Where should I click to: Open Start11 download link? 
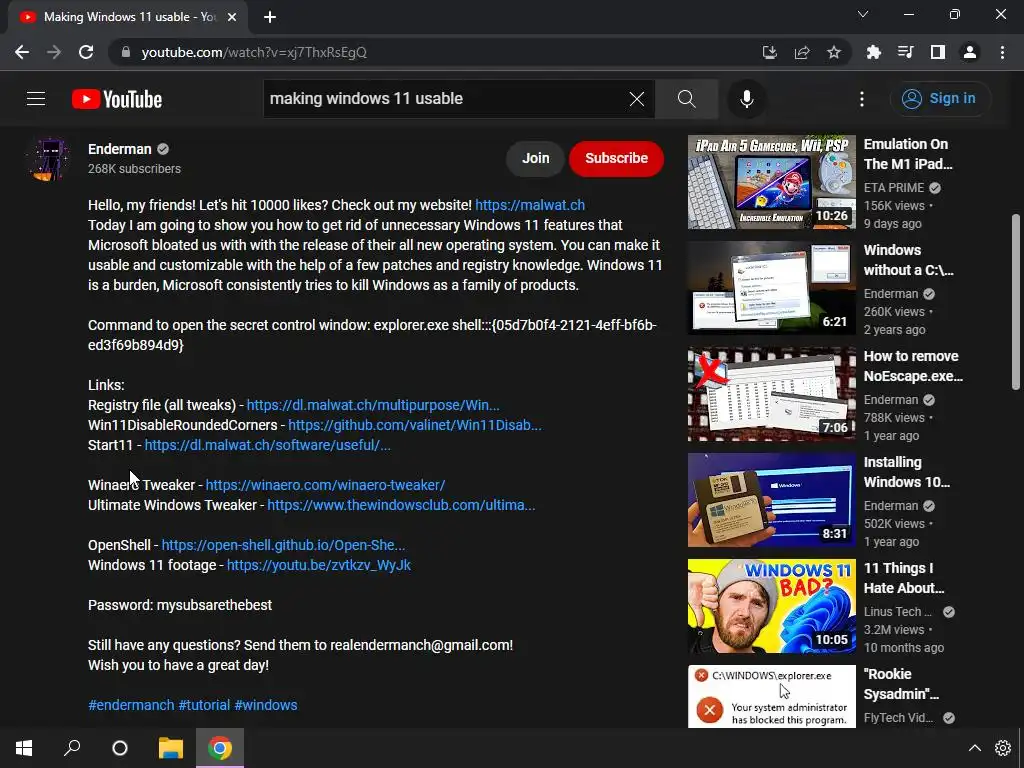(x=267, y=445)
